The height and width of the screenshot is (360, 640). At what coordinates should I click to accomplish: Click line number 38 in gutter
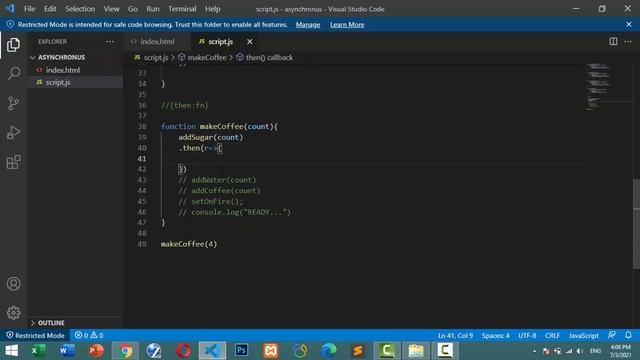[x=142, y=127]
